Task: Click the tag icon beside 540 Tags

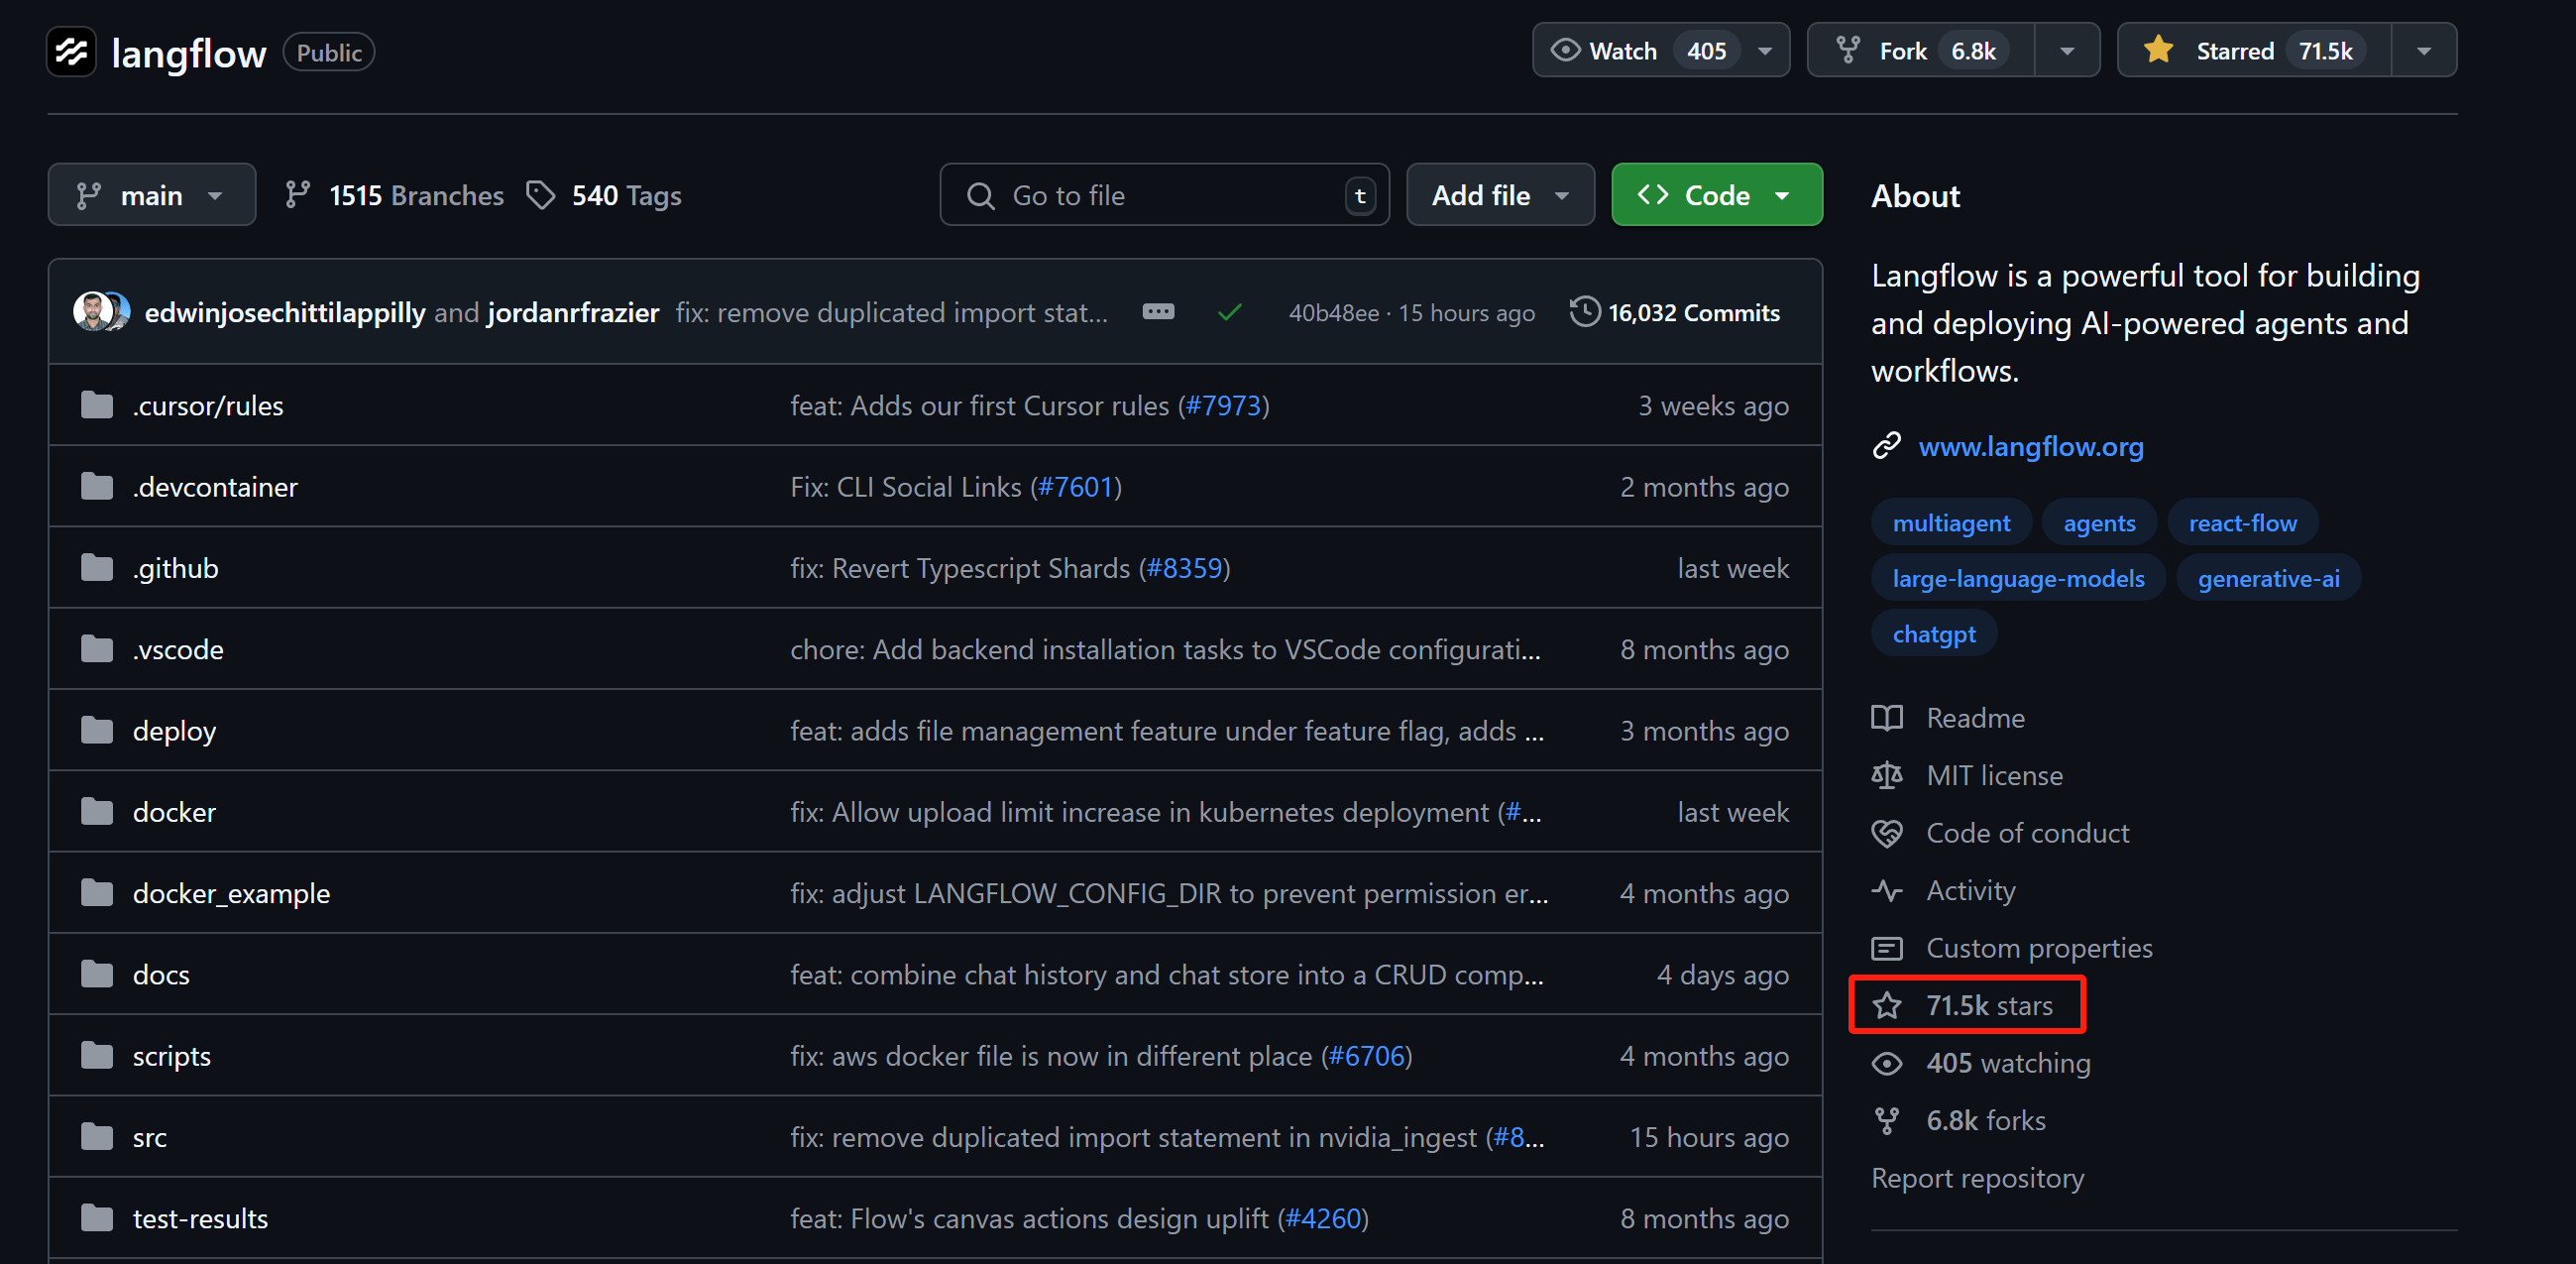Action: tap(540, 195)
